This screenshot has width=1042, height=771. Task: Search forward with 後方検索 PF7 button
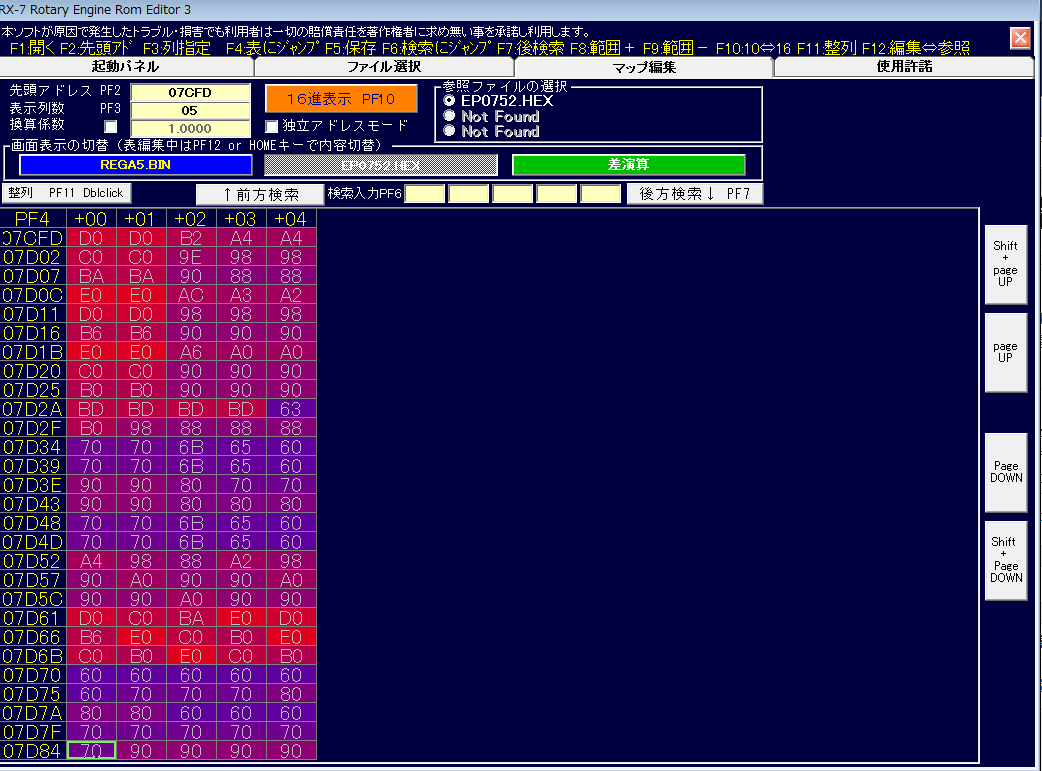click(694, 194)
